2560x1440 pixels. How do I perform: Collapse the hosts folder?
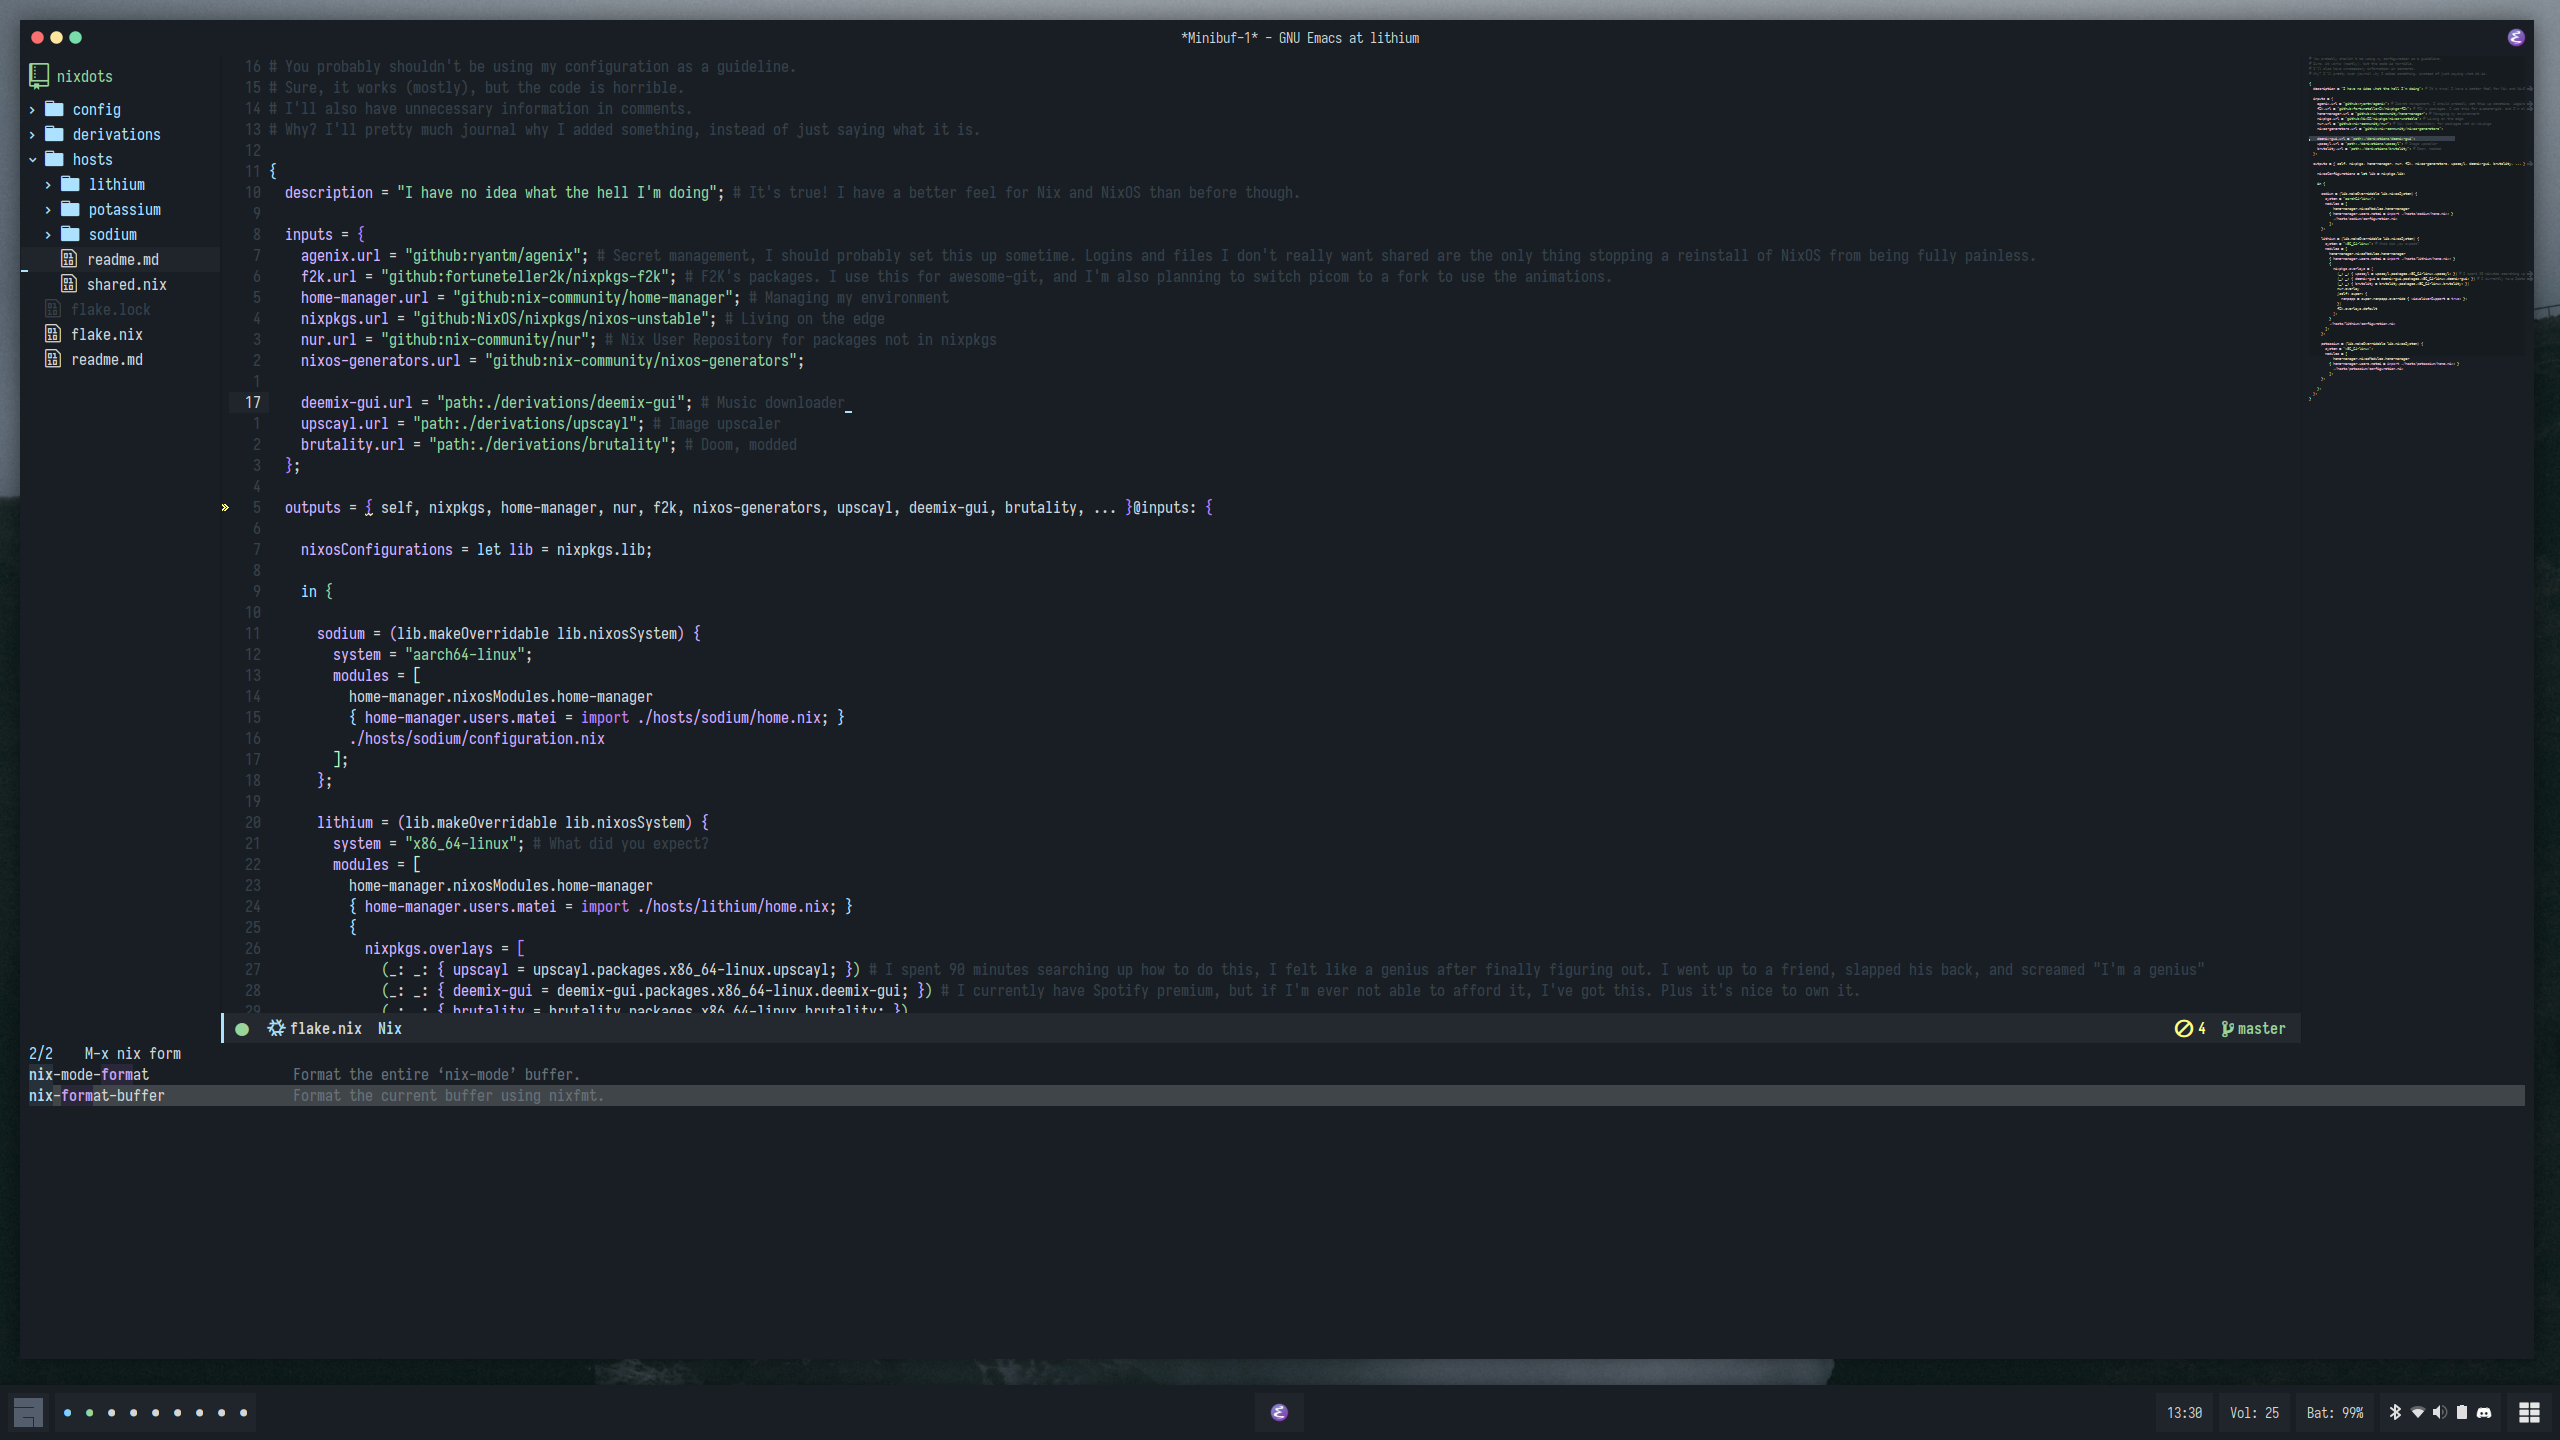point(92,159)
